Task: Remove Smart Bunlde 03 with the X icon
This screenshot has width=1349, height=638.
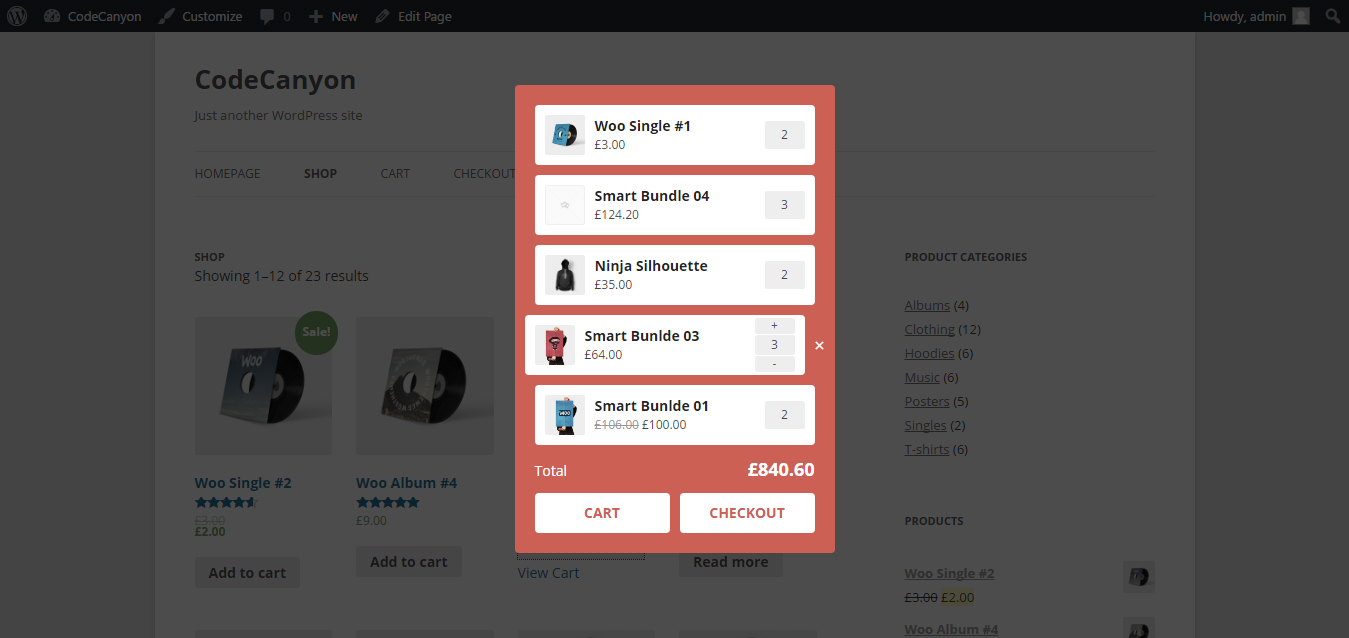Action: [x=819, y=346]
